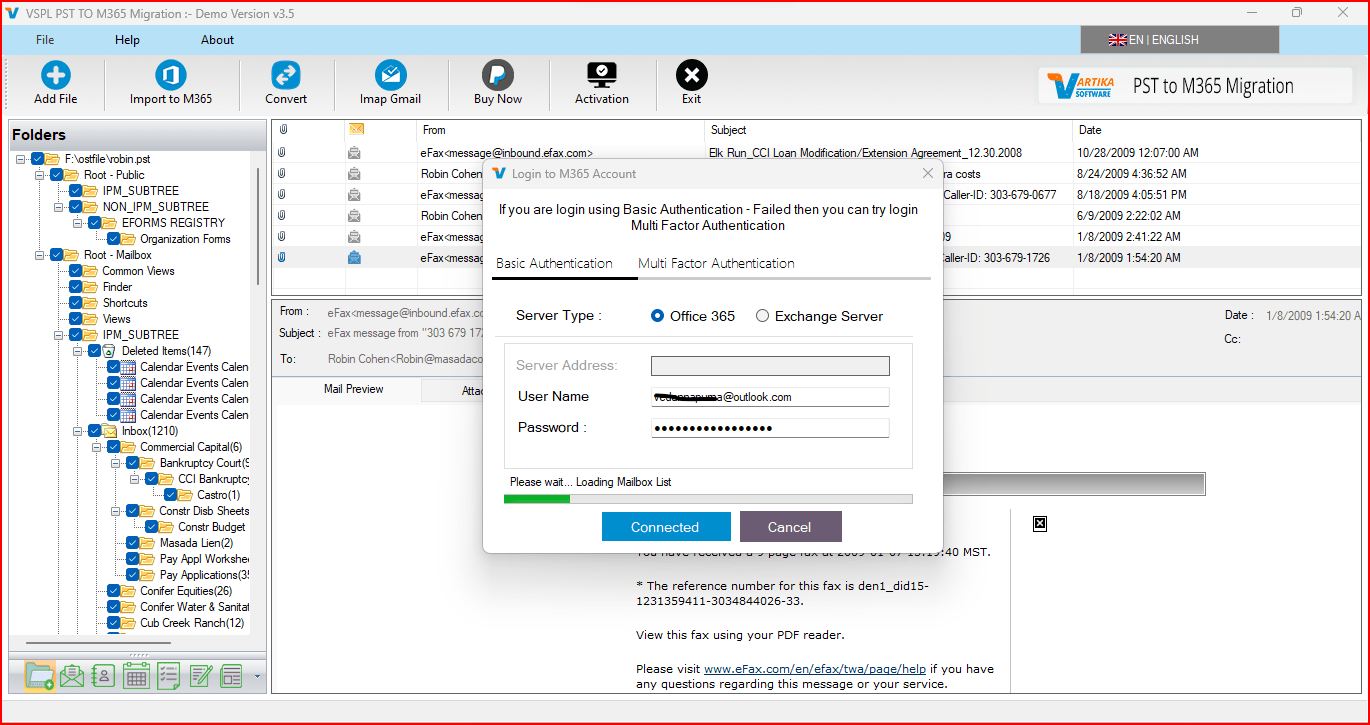Click the attachment clip column header icon
The height and width of the screenshot is (725, 1370).
pyautogui.click(x=283, y=130)
